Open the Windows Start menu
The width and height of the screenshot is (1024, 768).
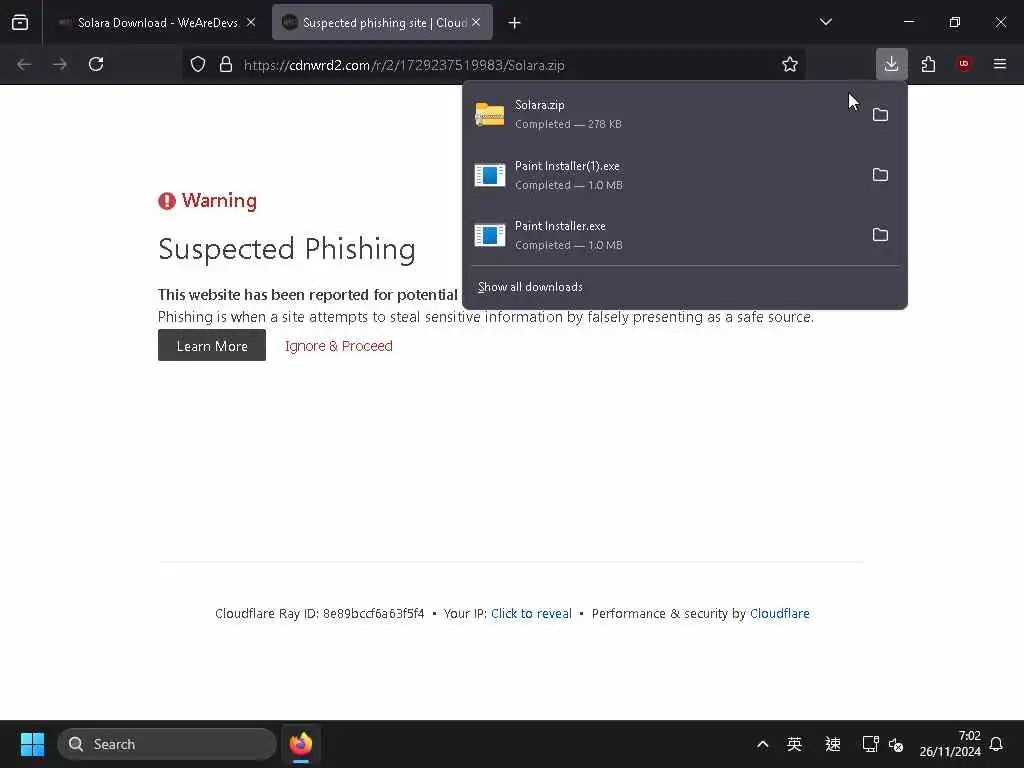pyautogui.click(x=33, y=744)
